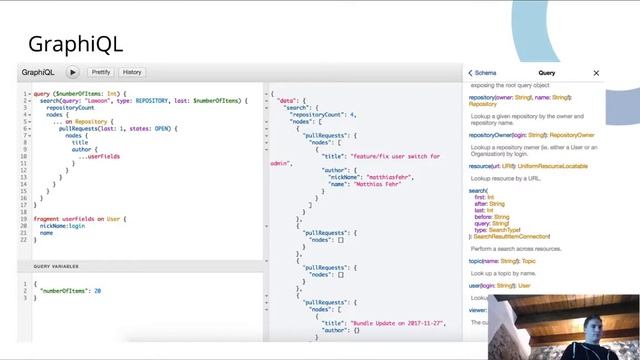Close the documentation explorer panel

click(596, 73)
